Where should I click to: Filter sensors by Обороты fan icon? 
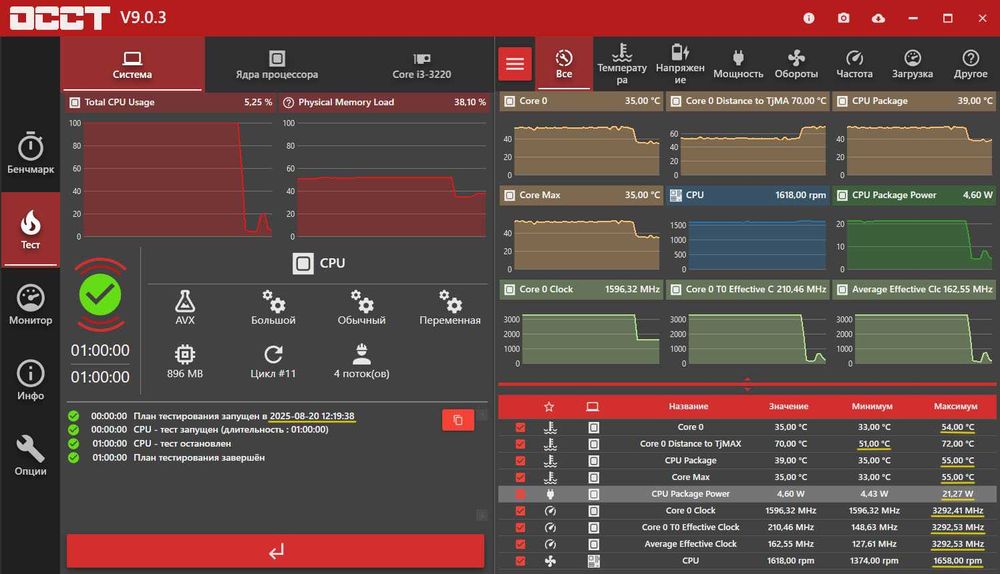point(796,64)
